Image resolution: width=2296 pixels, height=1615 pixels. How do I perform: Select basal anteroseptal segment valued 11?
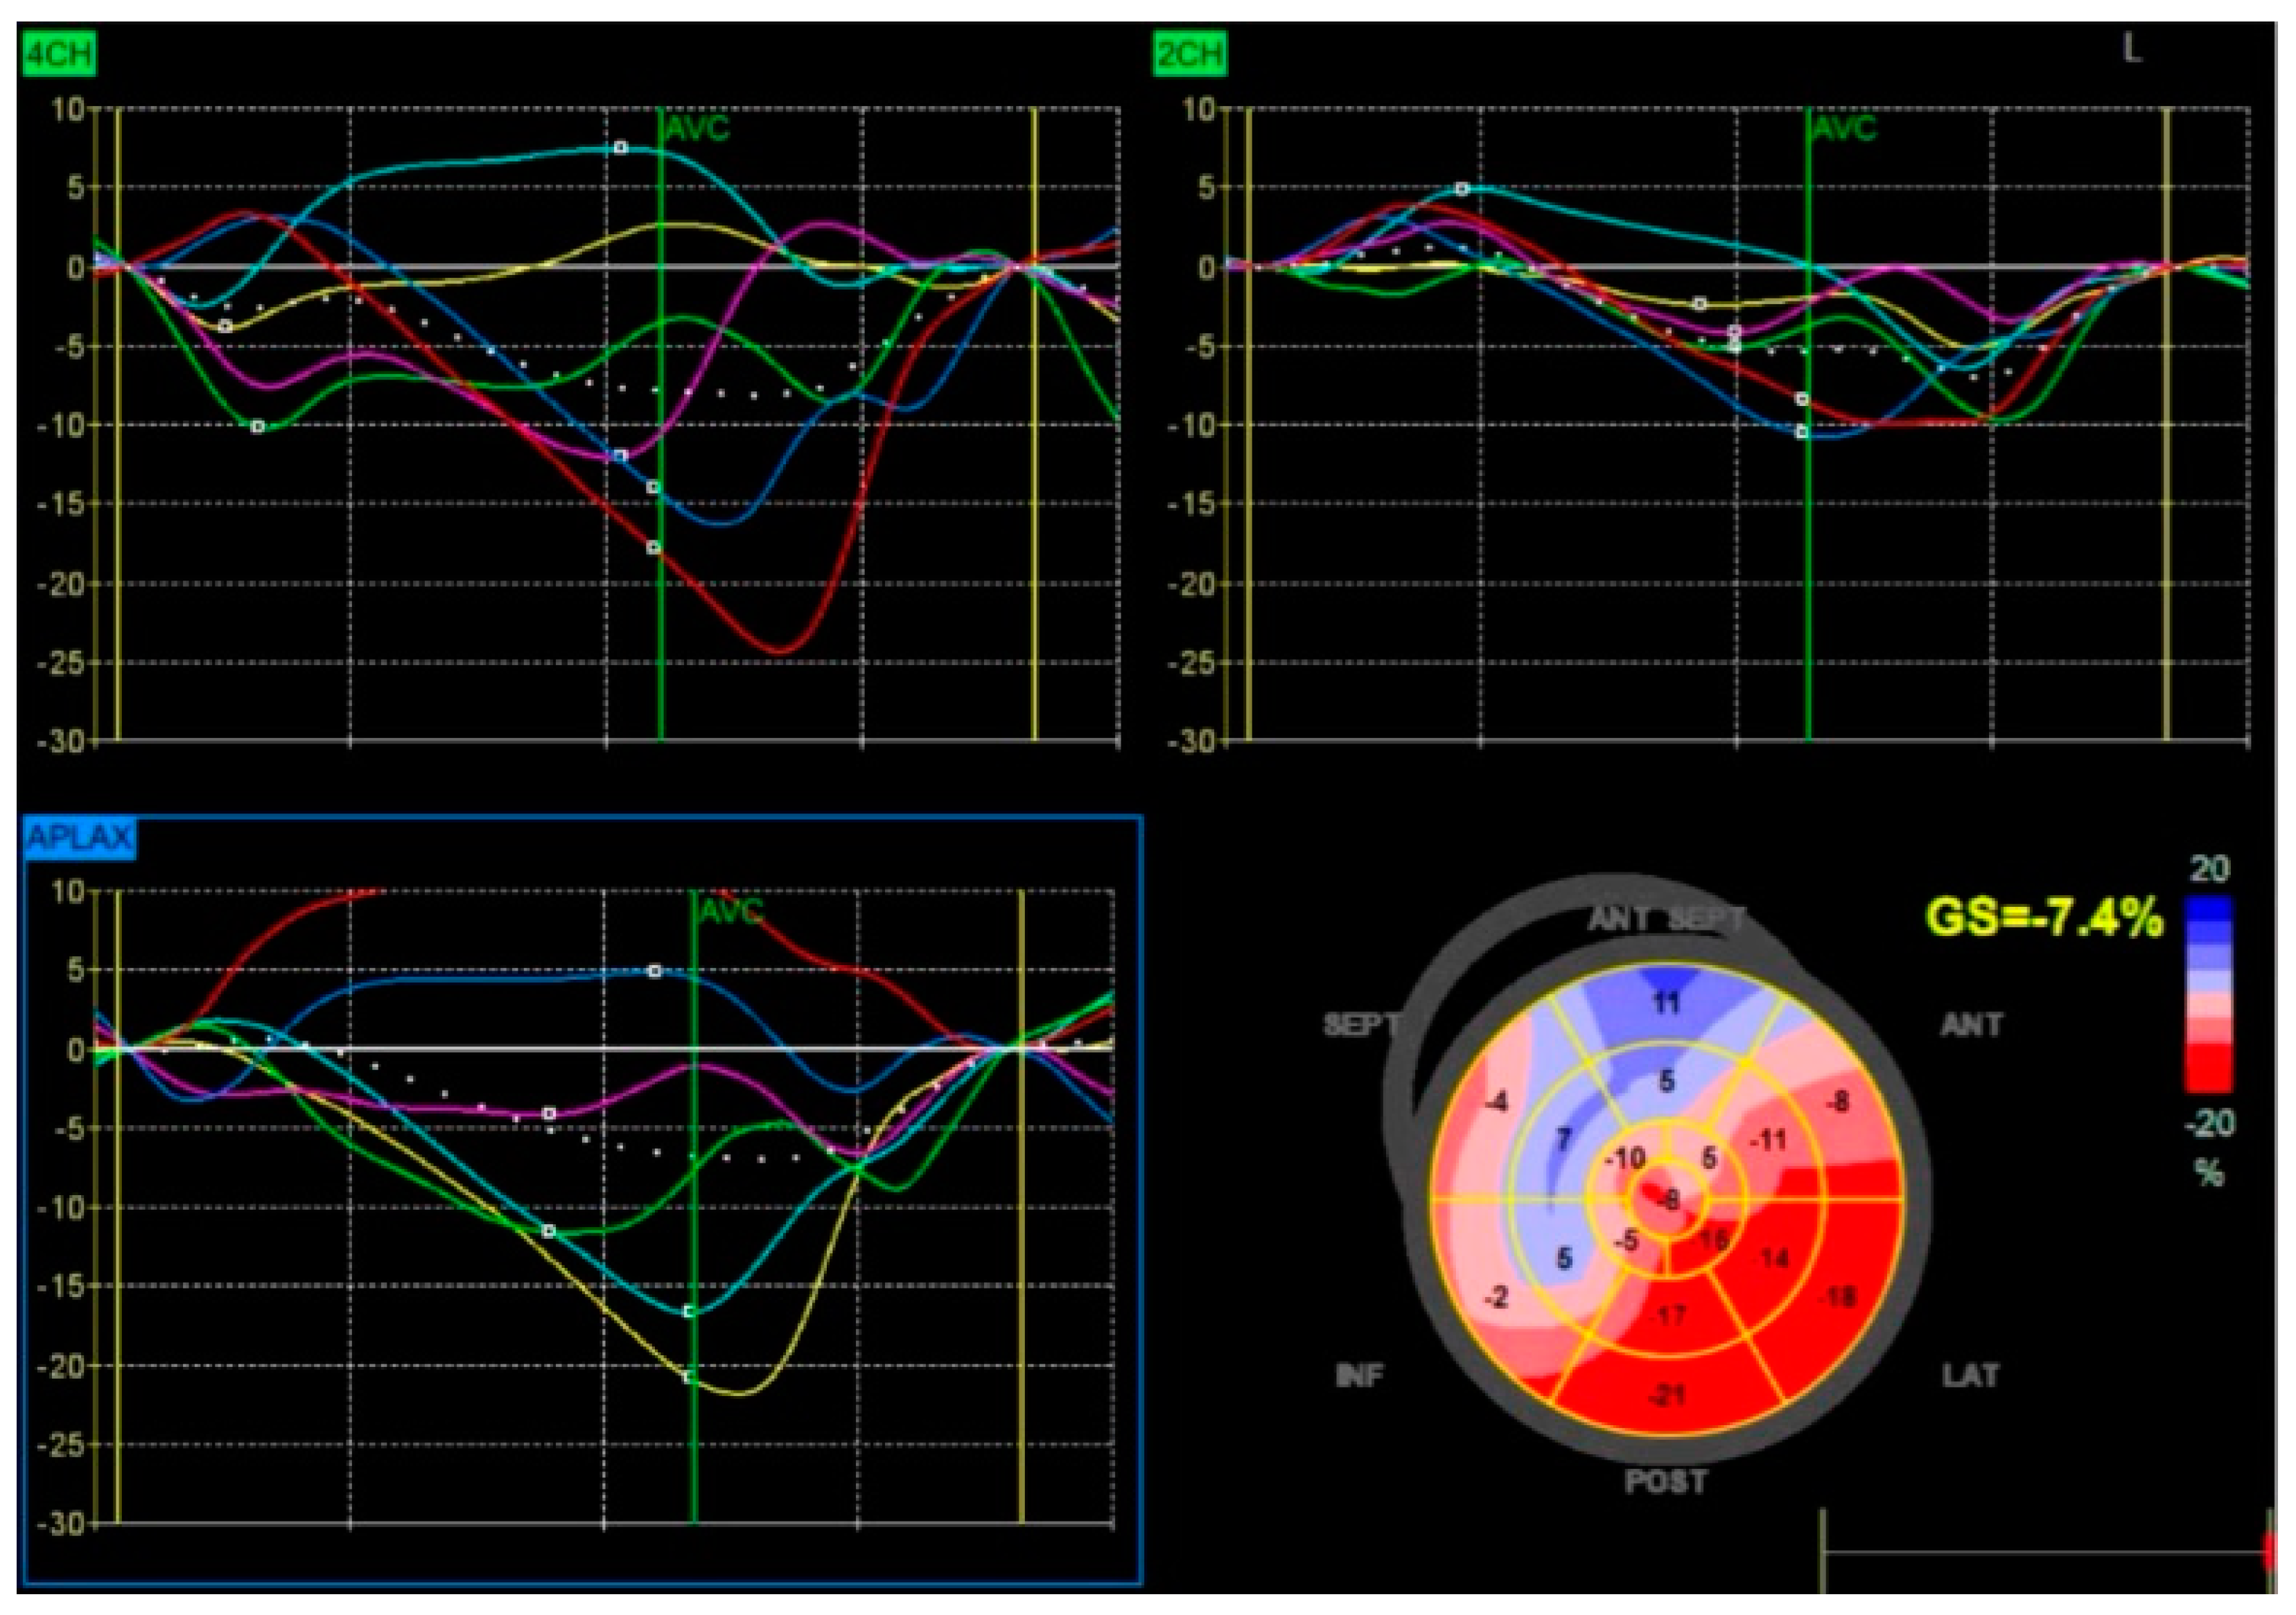[x=1666, y=1002]
